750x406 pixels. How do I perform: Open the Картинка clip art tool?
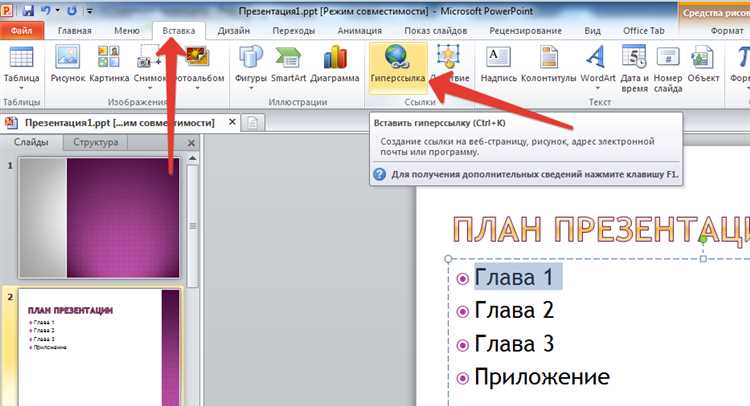click(x=109, y=65)
